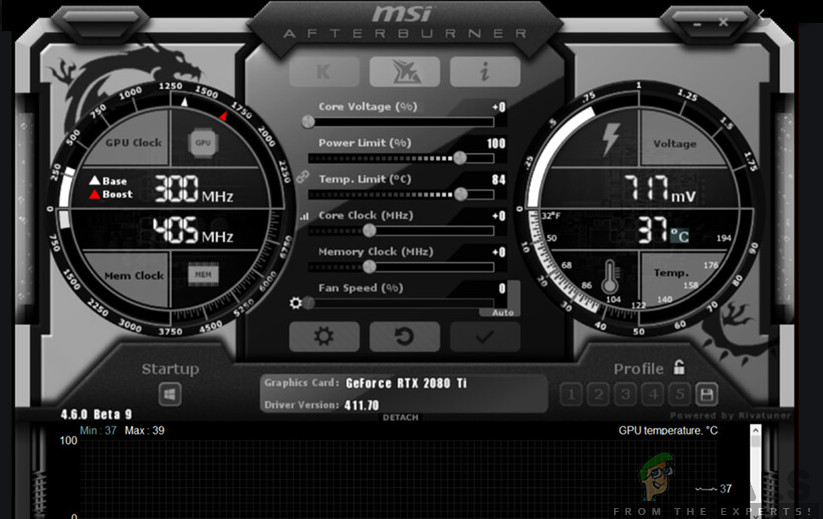Click the graph scrollbar up arrow
The width and height of the screenshot is (823, 519).
[756, 431]
